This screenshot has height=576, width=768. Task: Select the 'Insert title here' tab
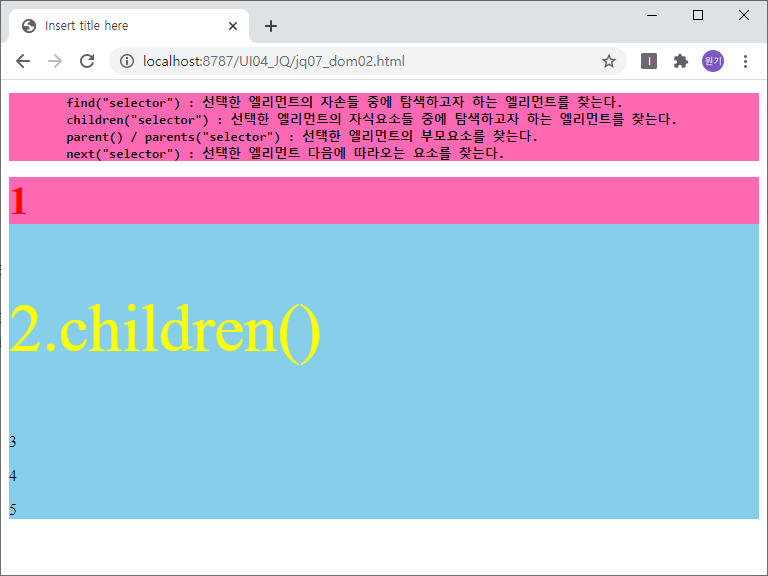(129, 26)
